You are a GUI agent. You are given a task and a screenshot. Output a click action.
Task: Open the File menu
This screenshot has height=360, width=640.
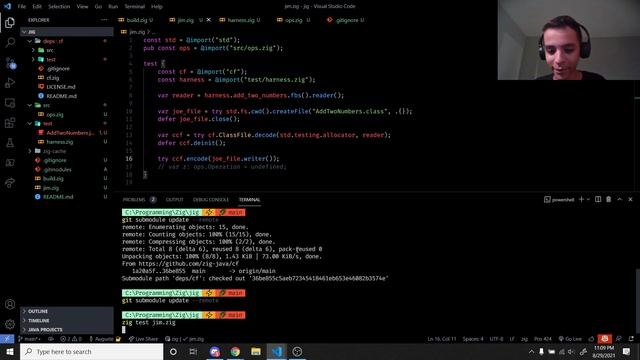[22, 6]
